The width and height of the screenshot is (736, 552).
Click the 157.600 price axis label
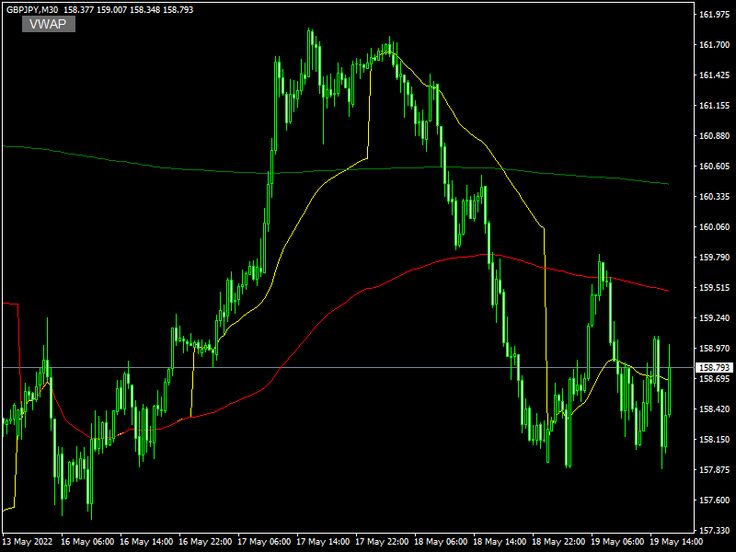[714, 500]
